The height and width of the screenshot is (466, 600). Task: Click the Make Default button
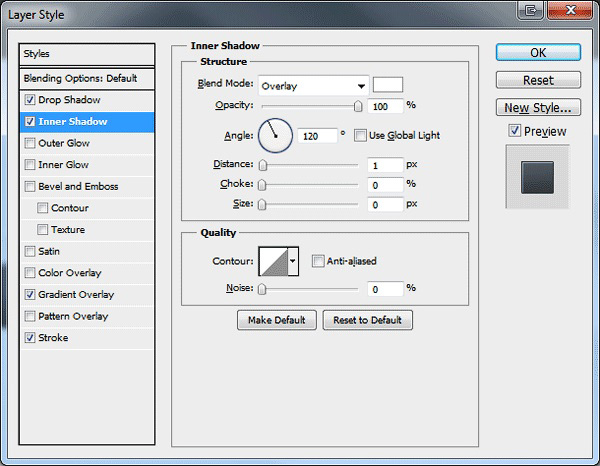click(277, 320)
